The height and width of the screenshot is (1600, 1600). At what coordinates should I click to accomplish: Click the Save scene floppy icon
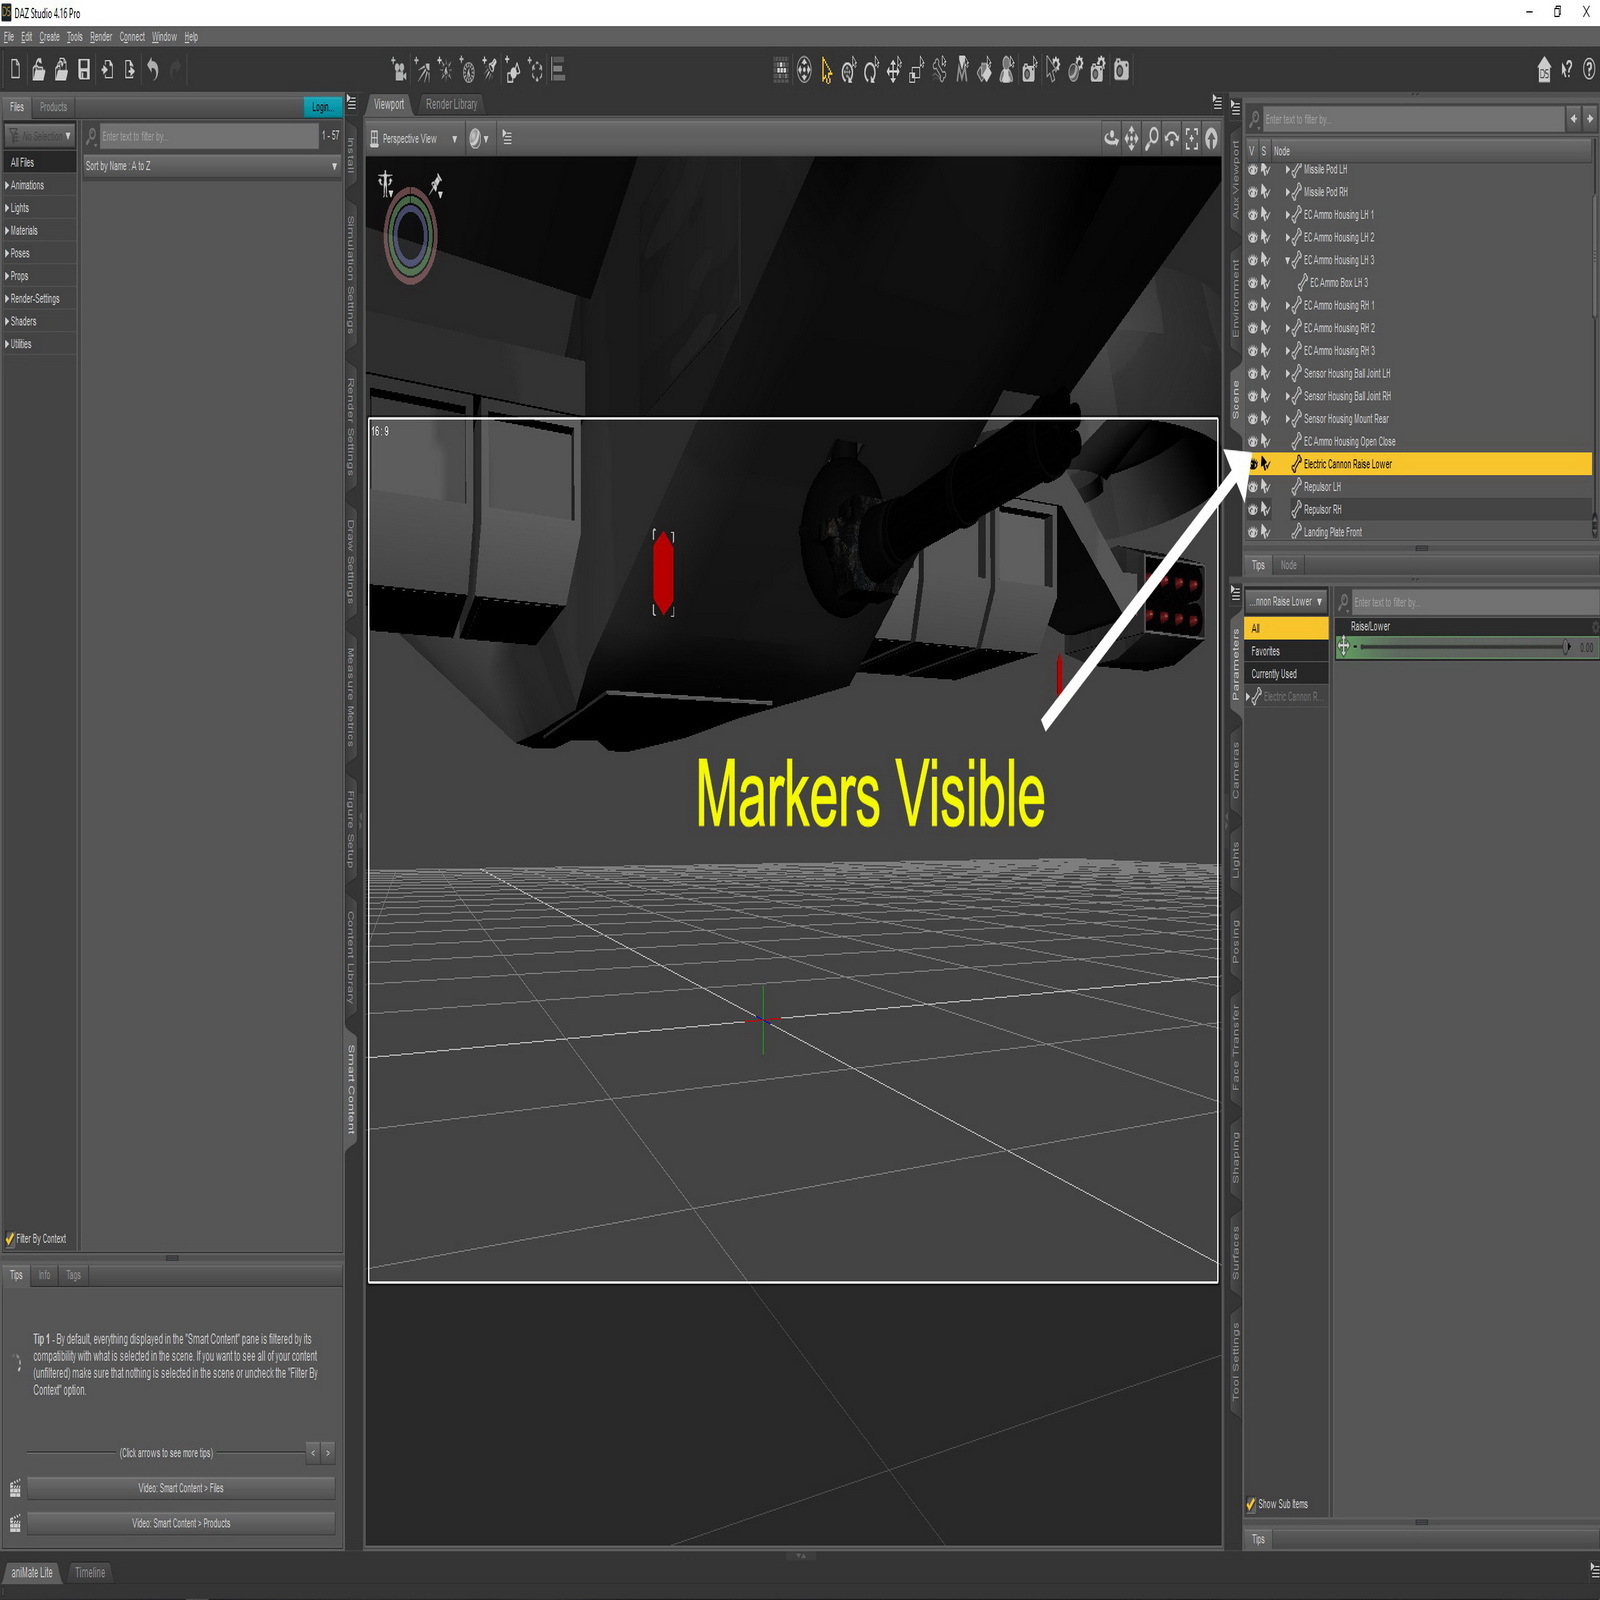(x=84, y=69)
